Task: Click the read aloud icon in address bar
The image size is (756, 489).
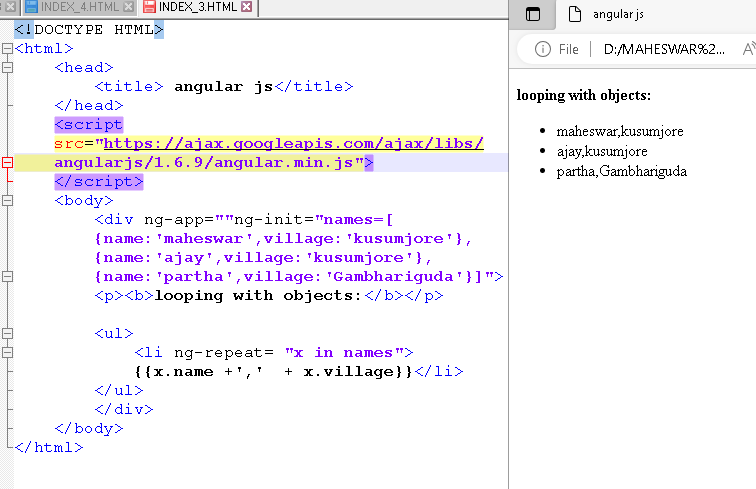Action: click(747, 49)
